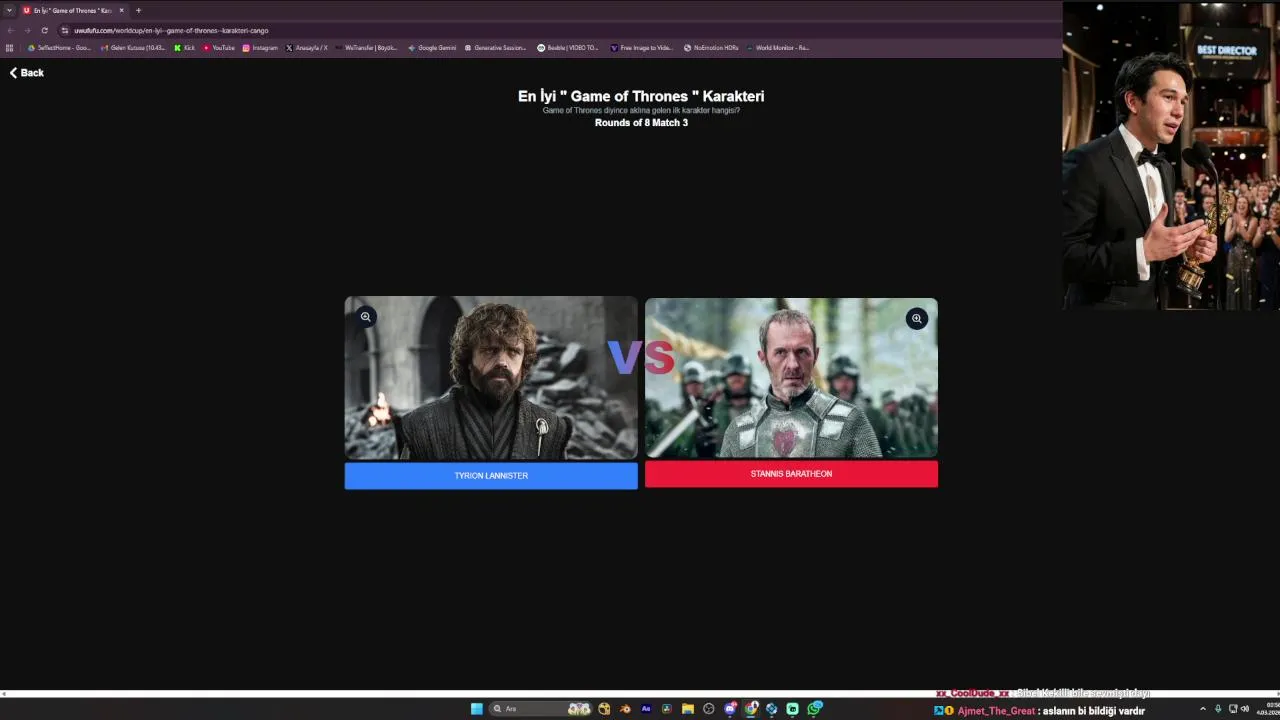
Task: Expand the tab search dropdown arrow
Action: pos(8,10)
